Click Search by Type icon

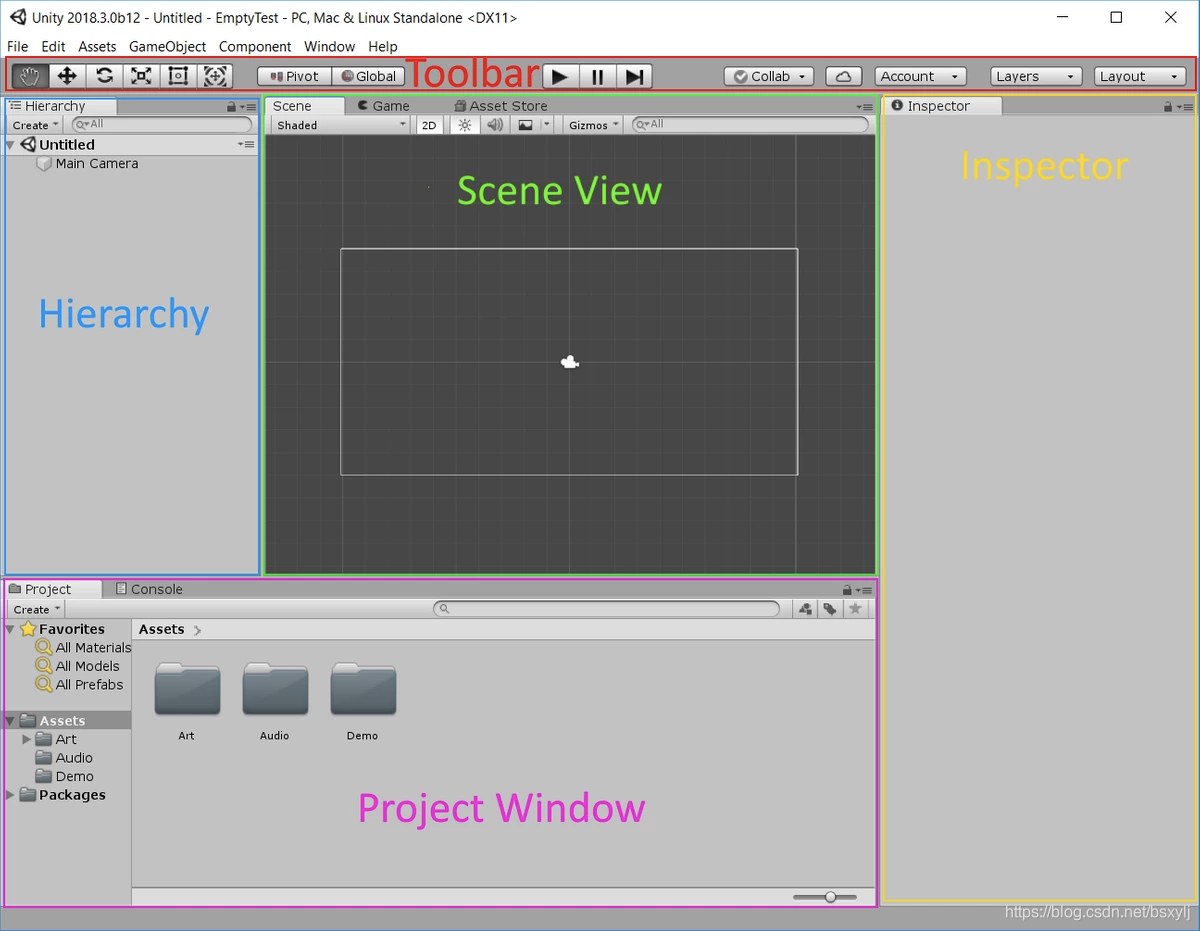pos(805,608)
